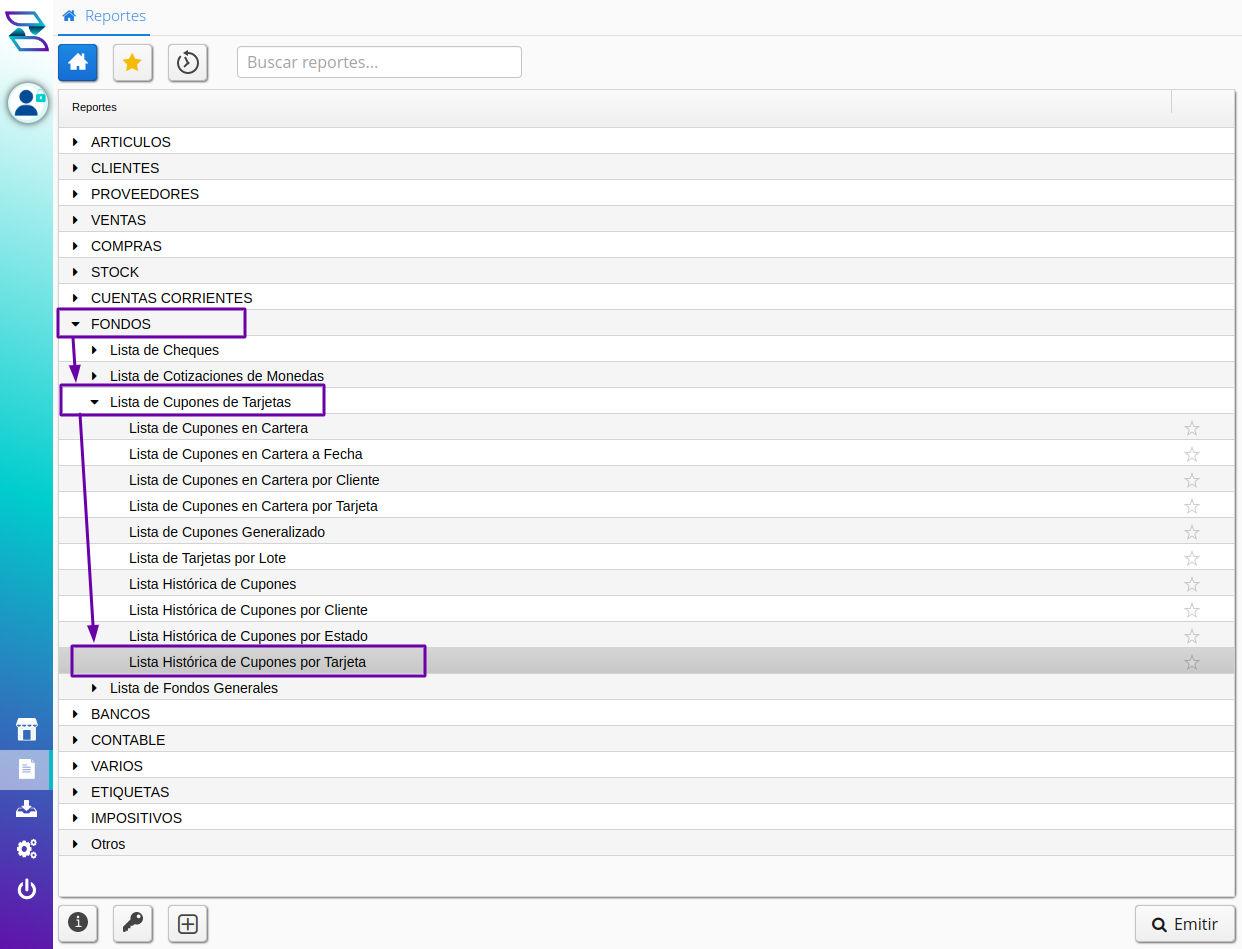Viewport: 1242px width, 949px height.
Task: Expand Lista de Cheques arrow
Action: pos(94,350)
